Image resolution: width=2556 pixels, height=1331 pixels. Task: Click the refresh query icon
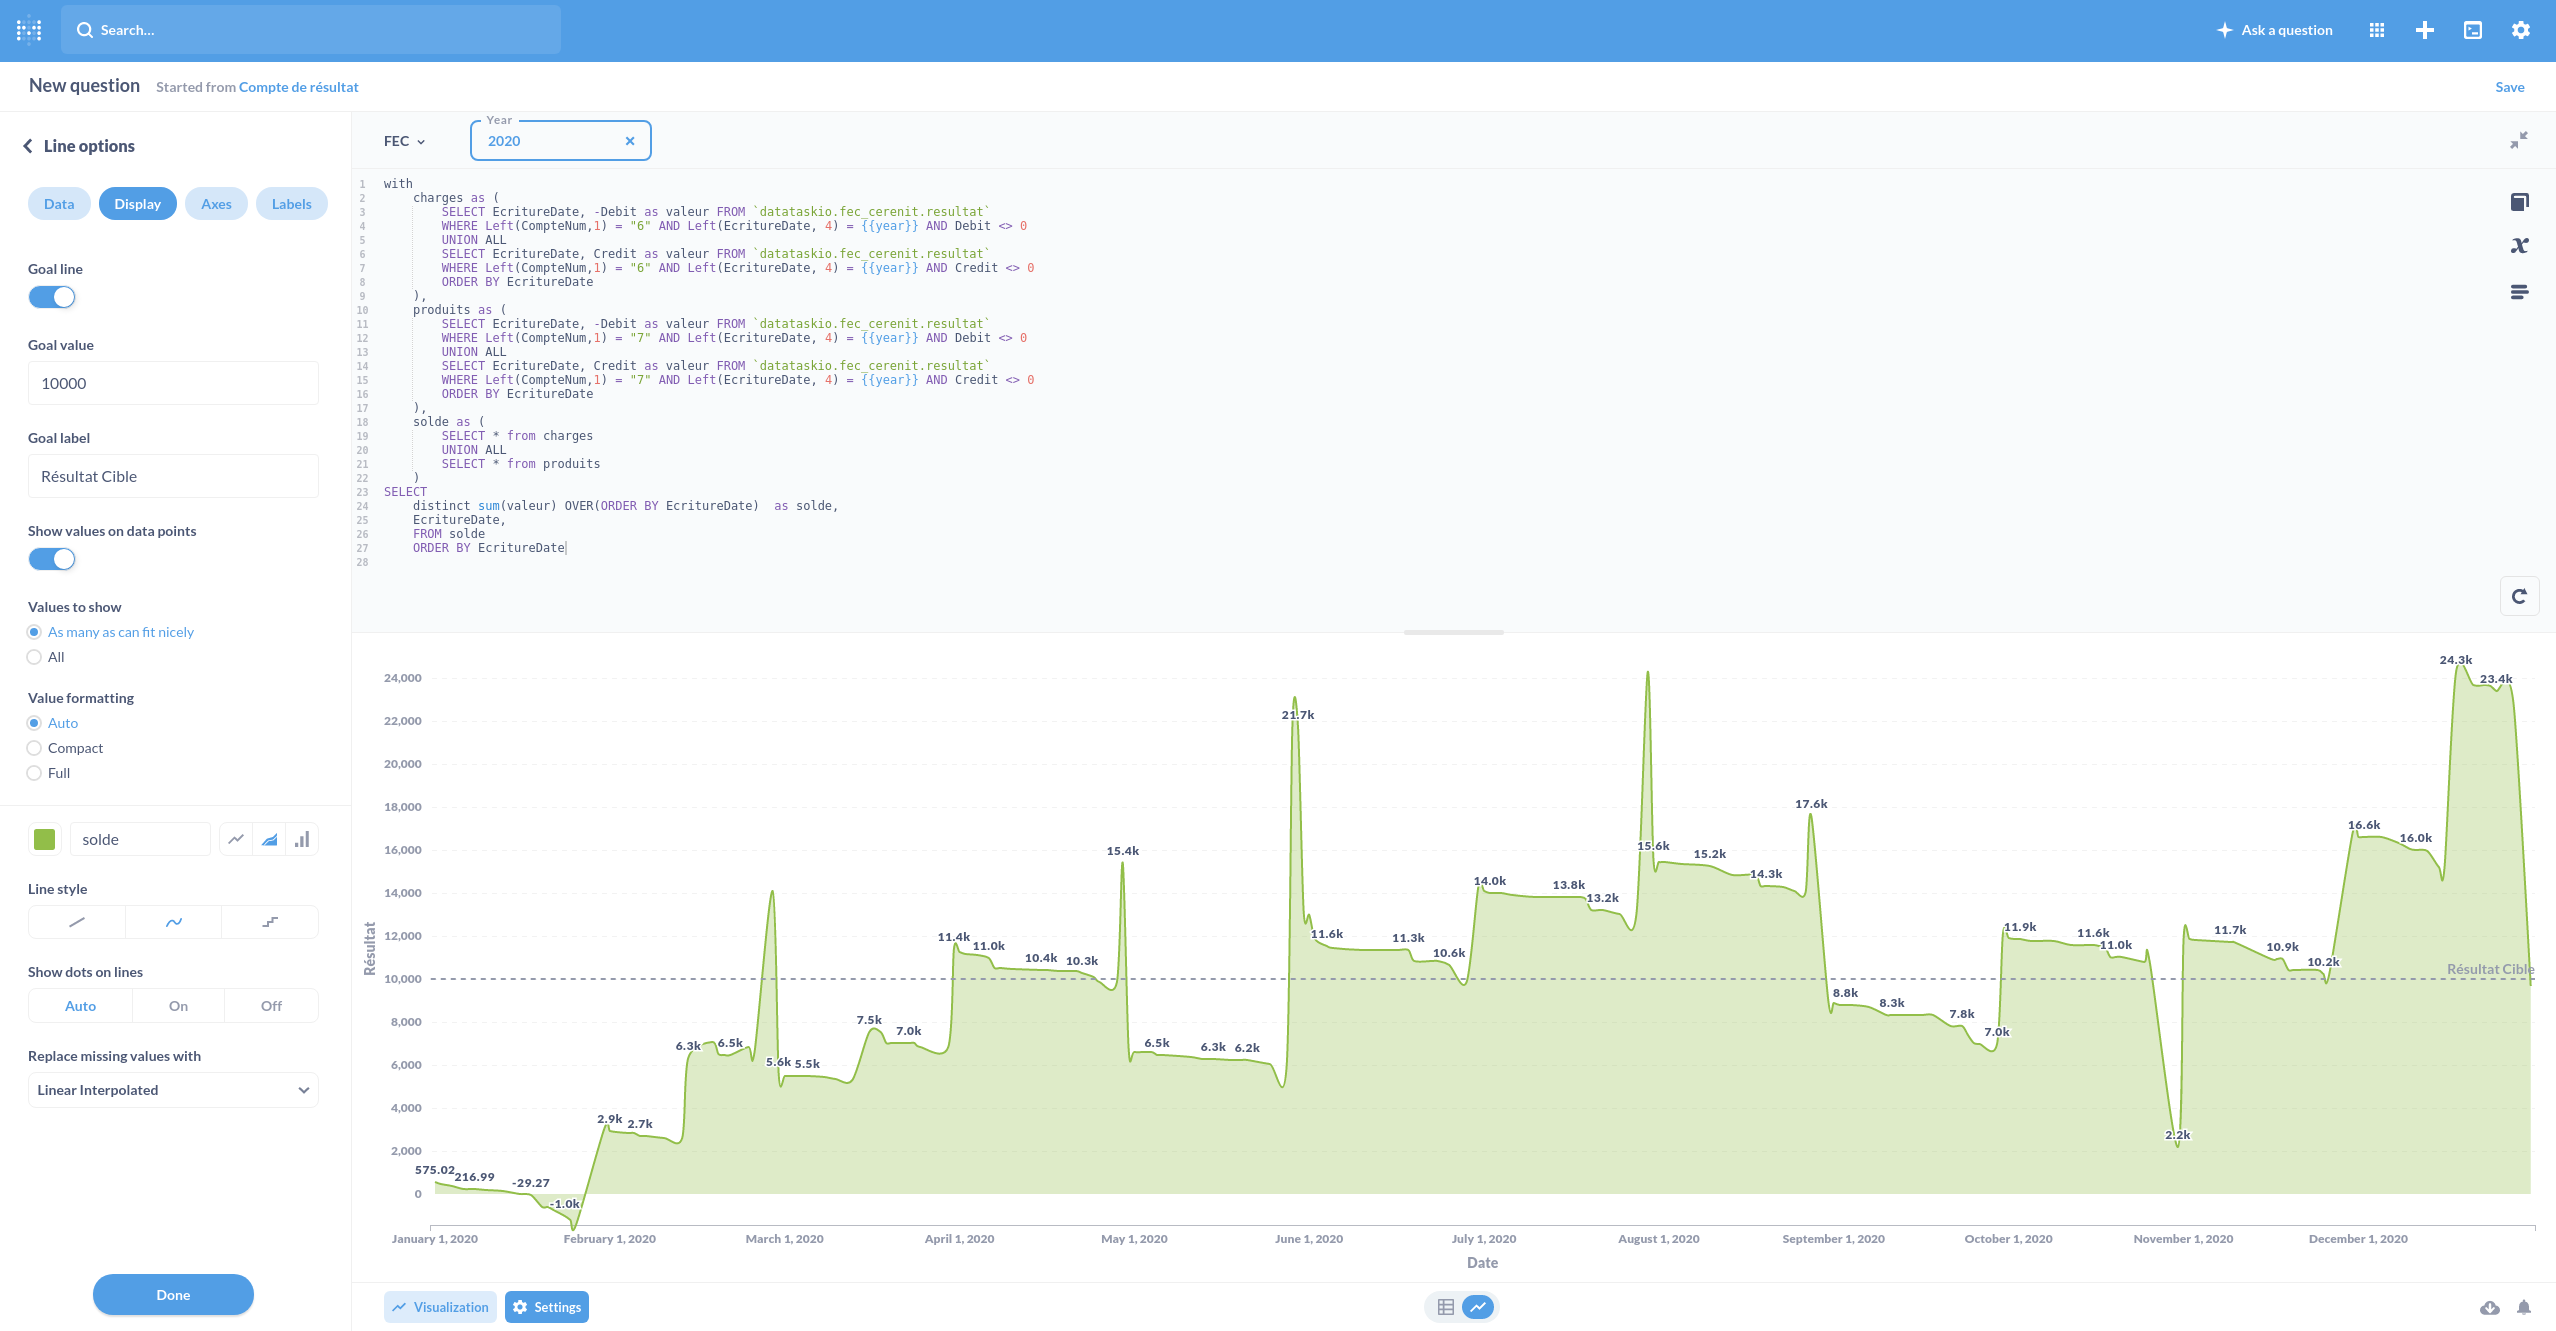2519,596
